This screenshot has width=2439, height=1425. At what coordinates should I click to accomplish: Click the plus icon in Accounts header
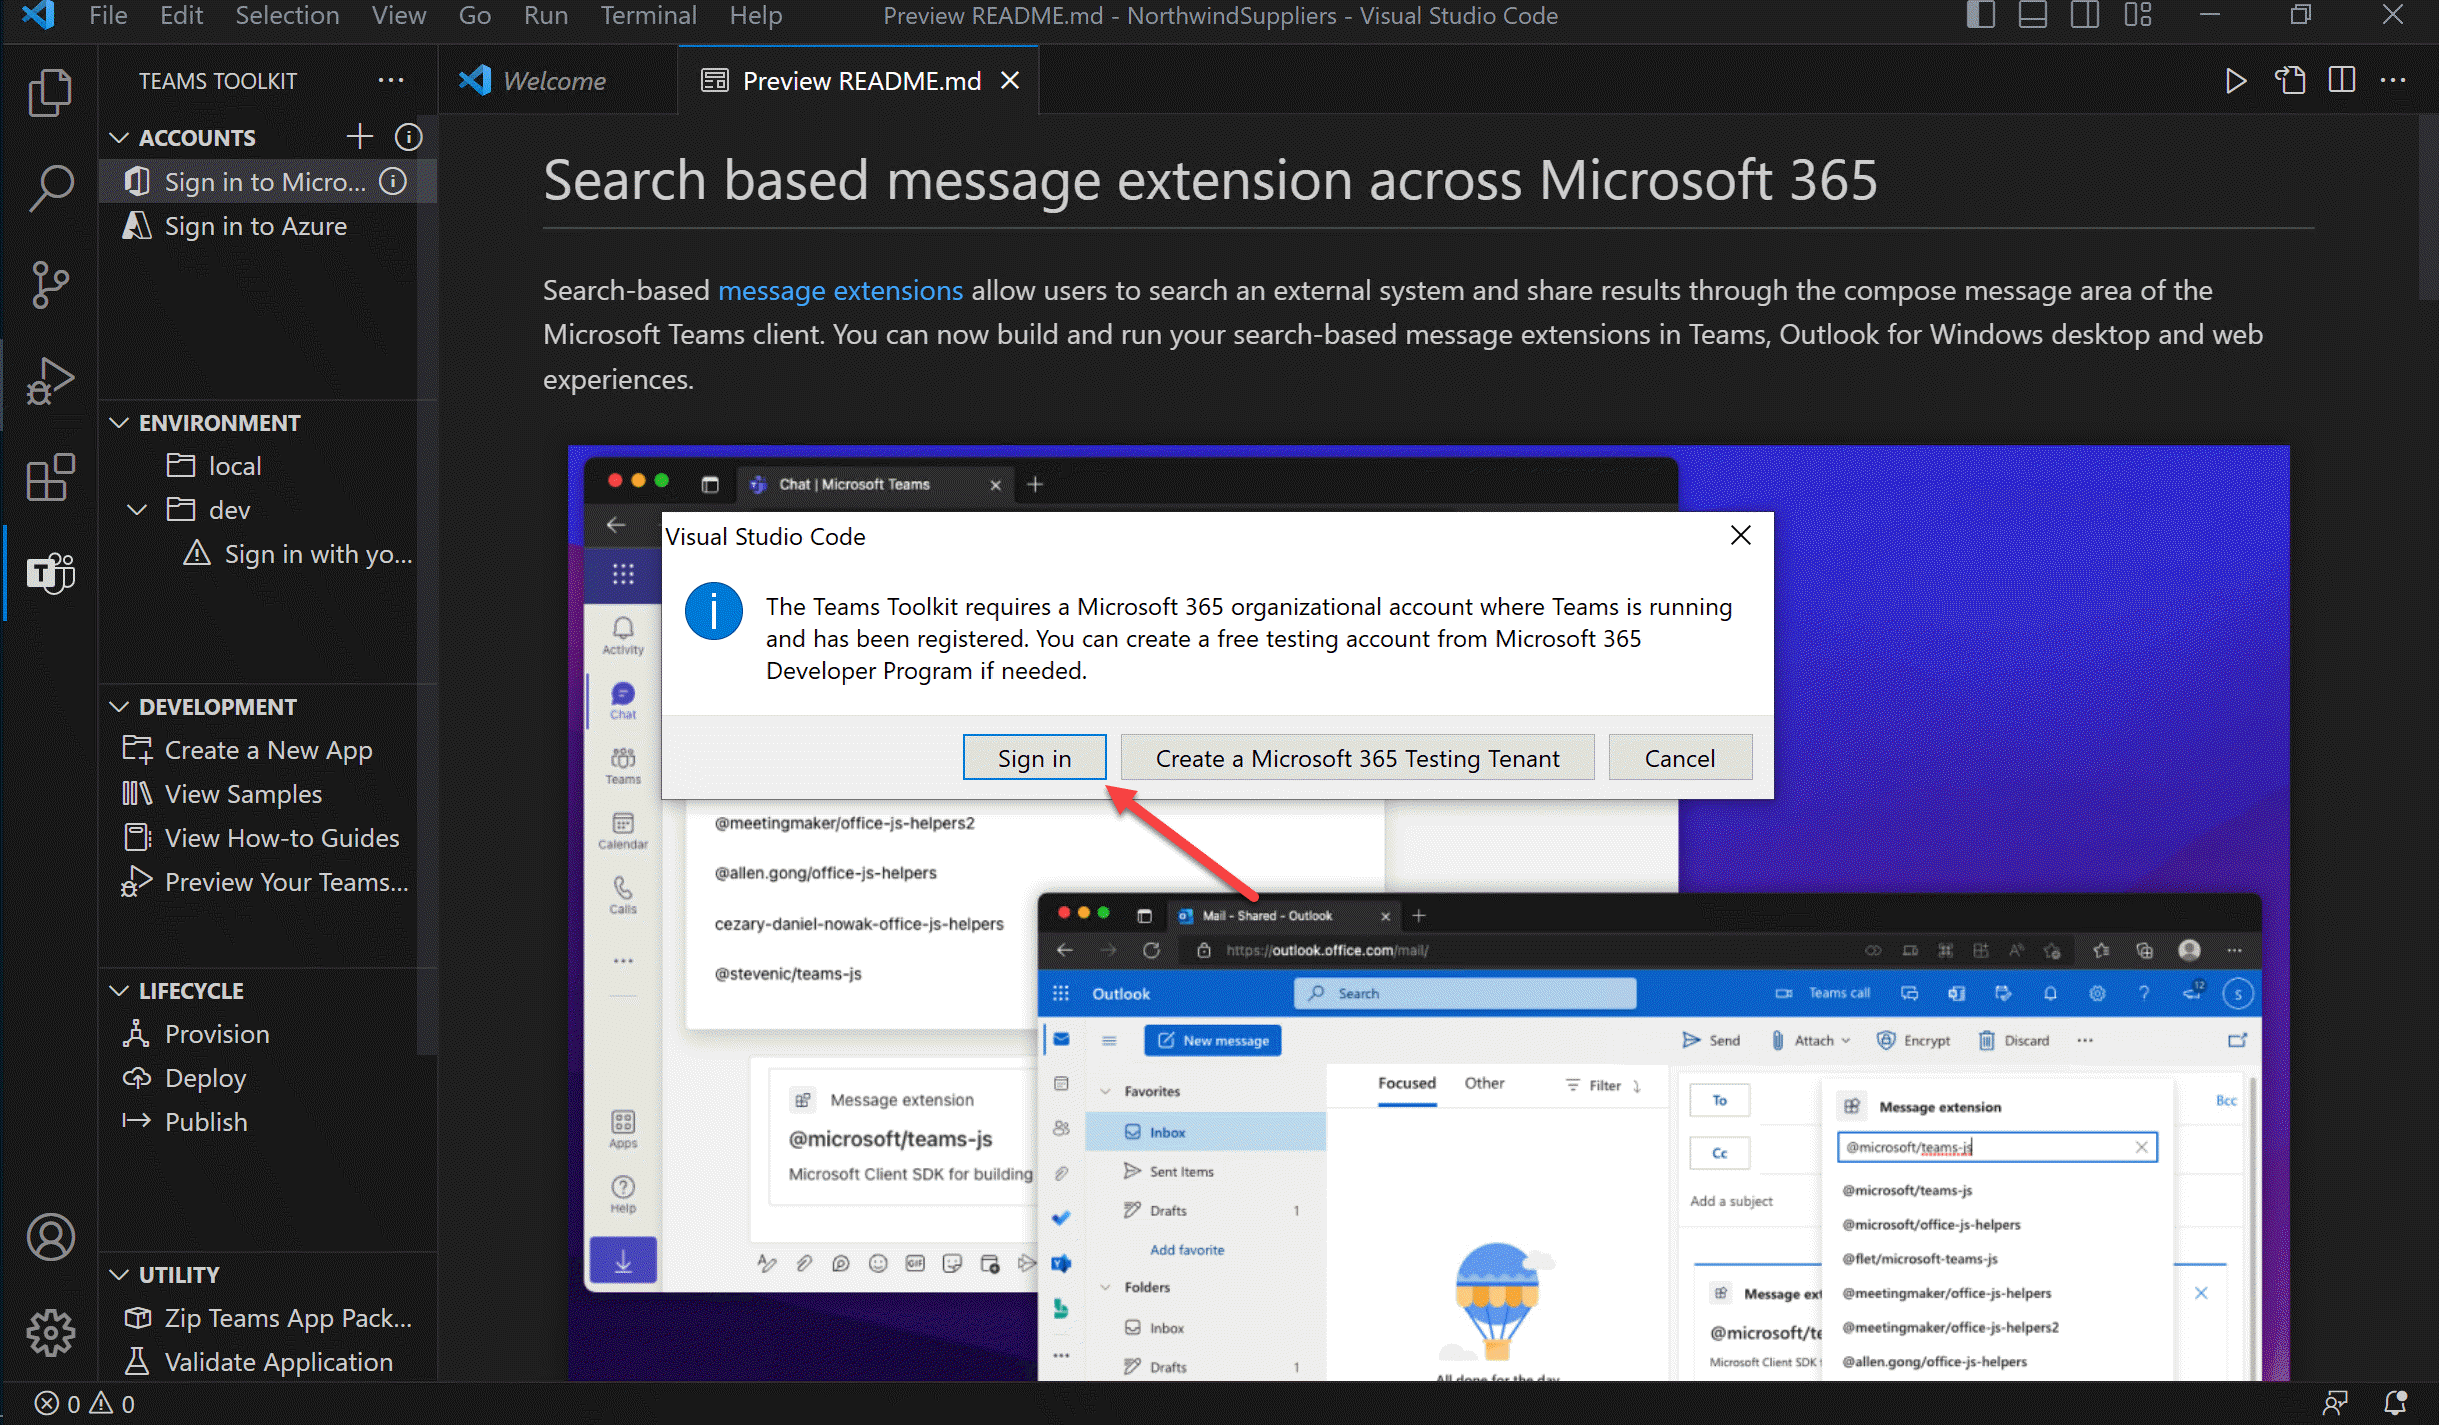[360, 137]
